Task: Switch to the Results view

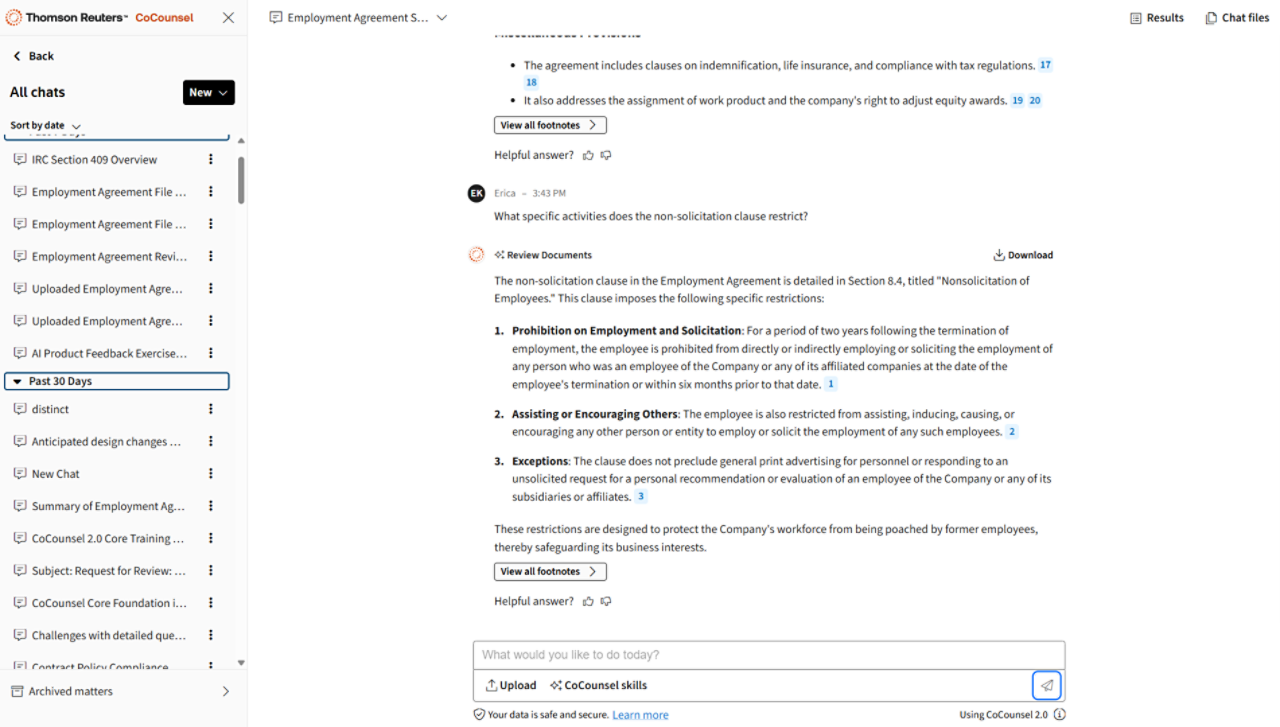Action: [x=1156, y=18]
